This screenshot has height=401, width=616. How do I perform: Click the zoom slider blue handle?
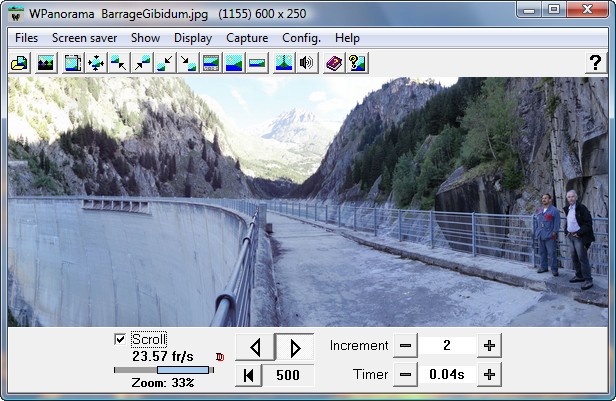point(183,370)
